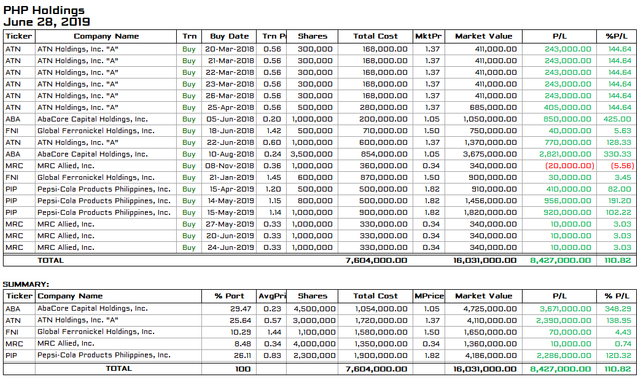Select buy date '05-Jun-2018' cell

coord(229,119)
